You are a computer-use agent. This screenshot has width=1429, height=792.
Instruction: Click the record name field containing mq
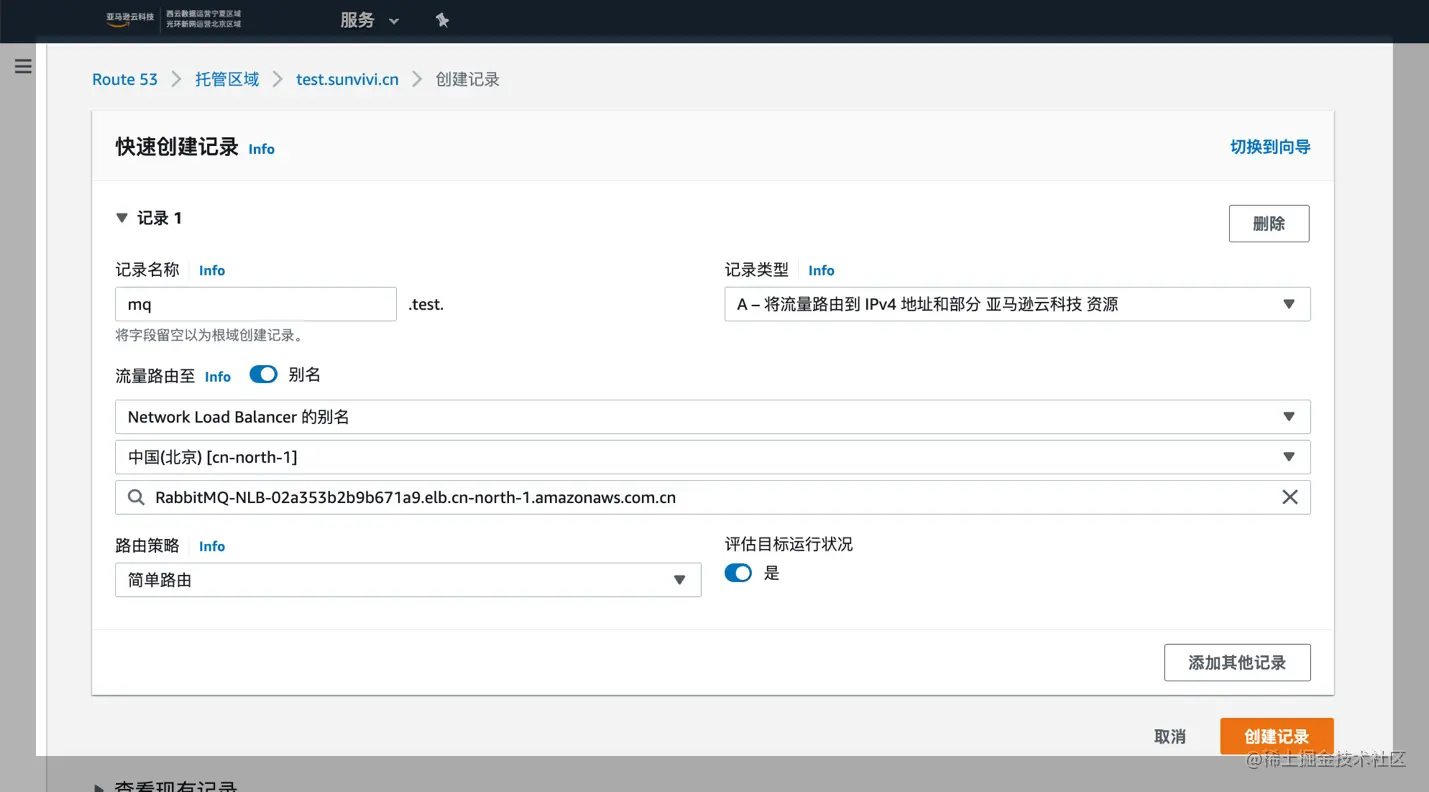click(256, 304)
